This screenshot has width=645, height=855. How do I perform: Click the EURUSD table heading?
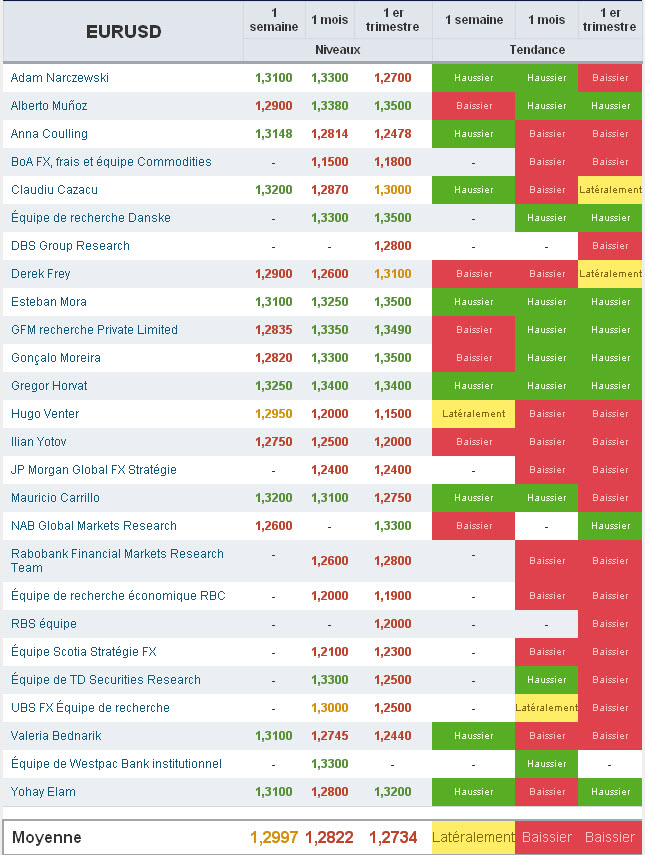point(124,32)
